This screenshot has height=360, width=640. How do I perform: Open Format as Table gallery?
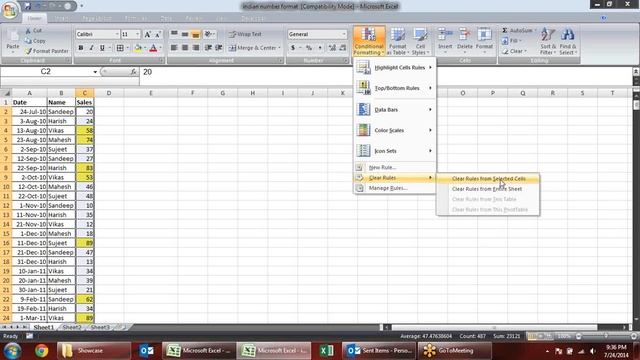397,41
